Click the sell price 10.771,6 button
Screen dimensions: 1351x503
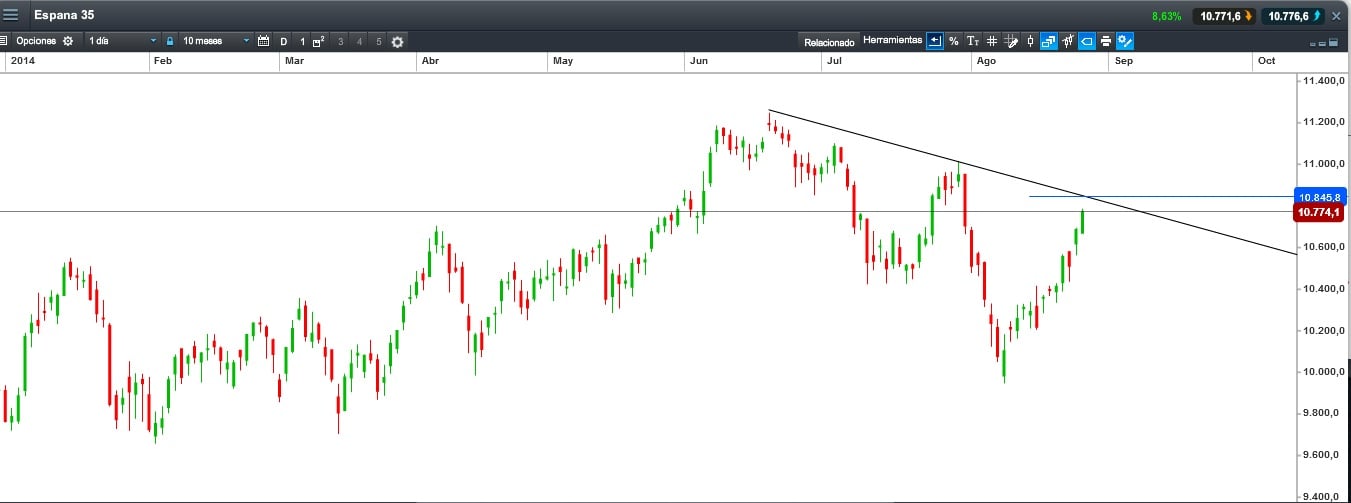[x=1226, y=16]
